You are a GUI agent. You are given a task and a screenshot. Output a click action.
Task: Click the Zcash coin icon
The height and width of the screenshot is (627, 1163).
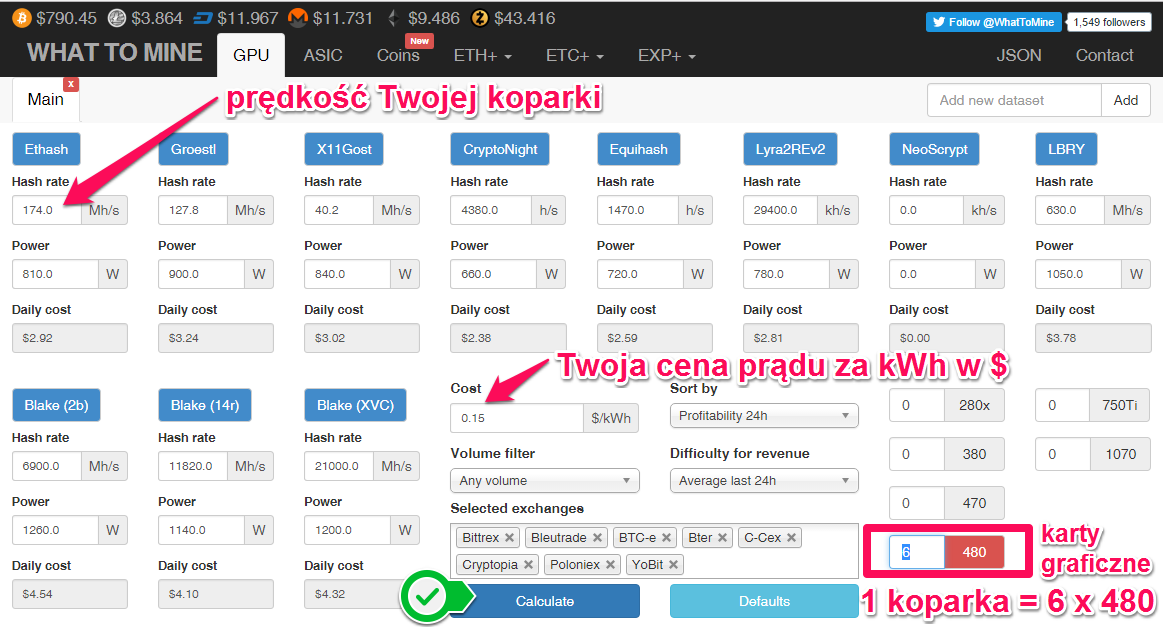click(479, 18)
